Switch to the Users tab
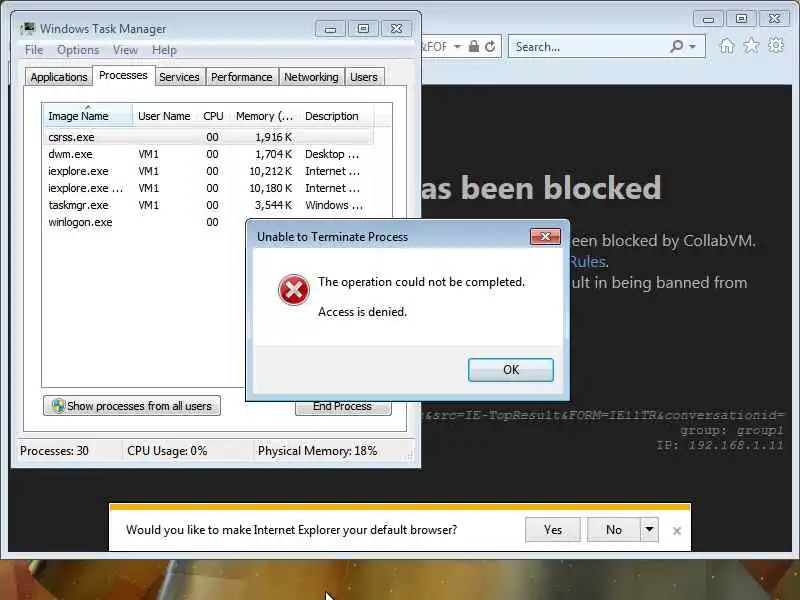The height and width of the screenshot is (600, 800). [x=364, y=77]
